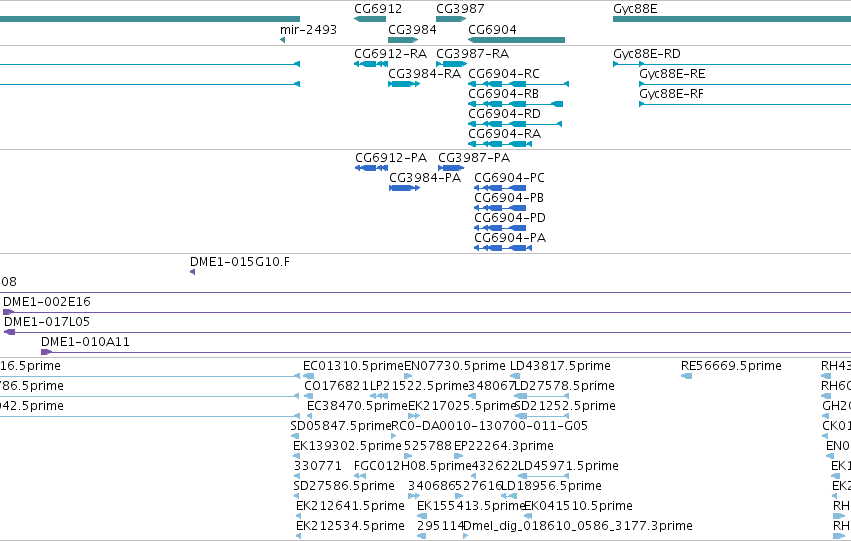Click the EK217025.5prime label

pos(462,406)
